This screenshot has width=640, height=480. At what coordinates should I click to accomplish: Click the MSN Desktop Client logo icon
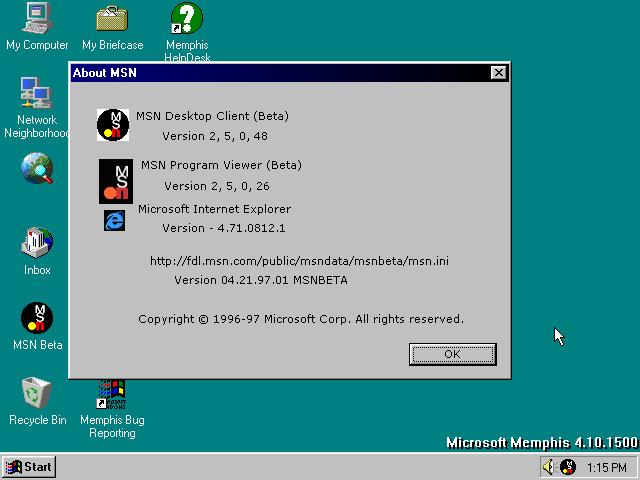113,125
